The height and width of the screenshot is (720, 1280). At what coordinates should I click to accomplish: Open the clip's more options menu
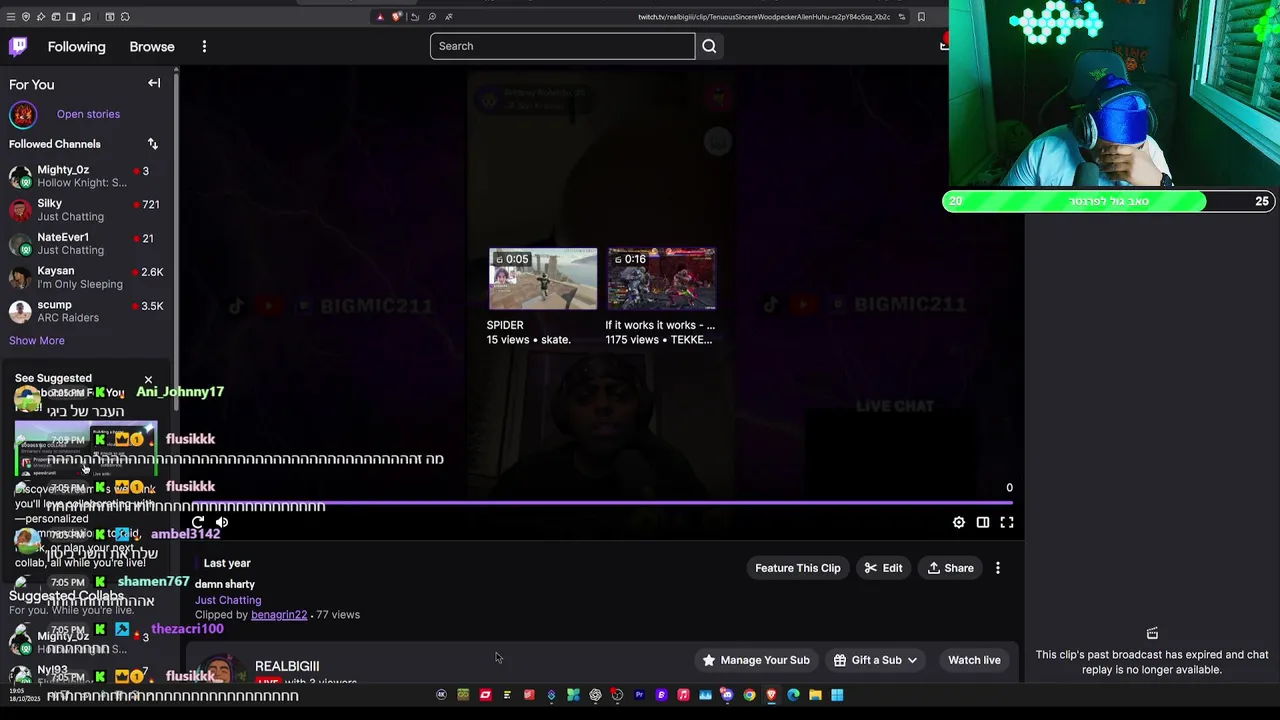(998, 568)
